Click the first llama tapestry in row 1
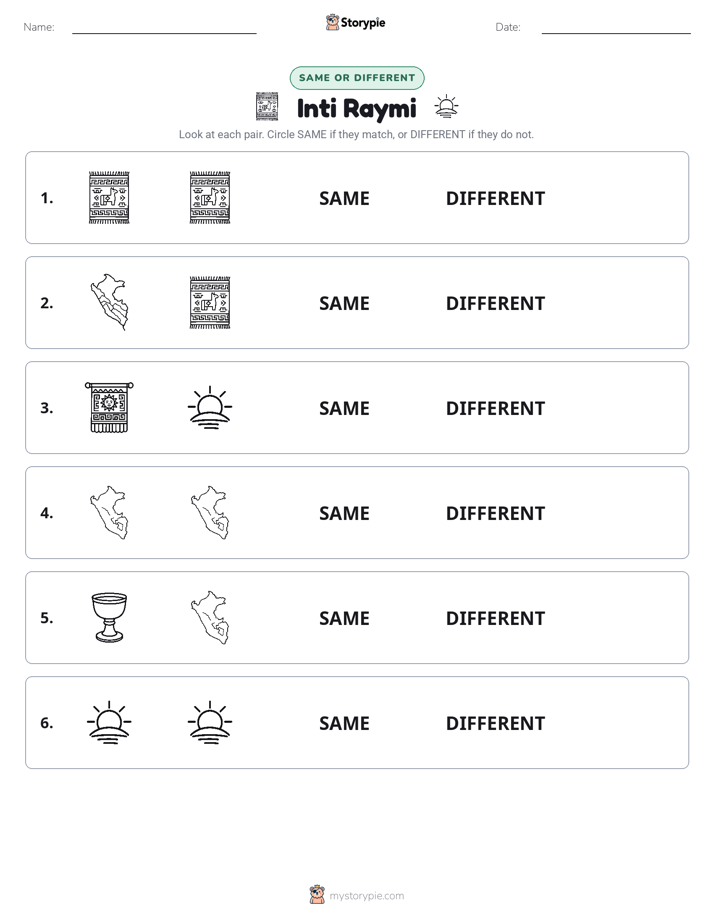 (x=109, y=198)
